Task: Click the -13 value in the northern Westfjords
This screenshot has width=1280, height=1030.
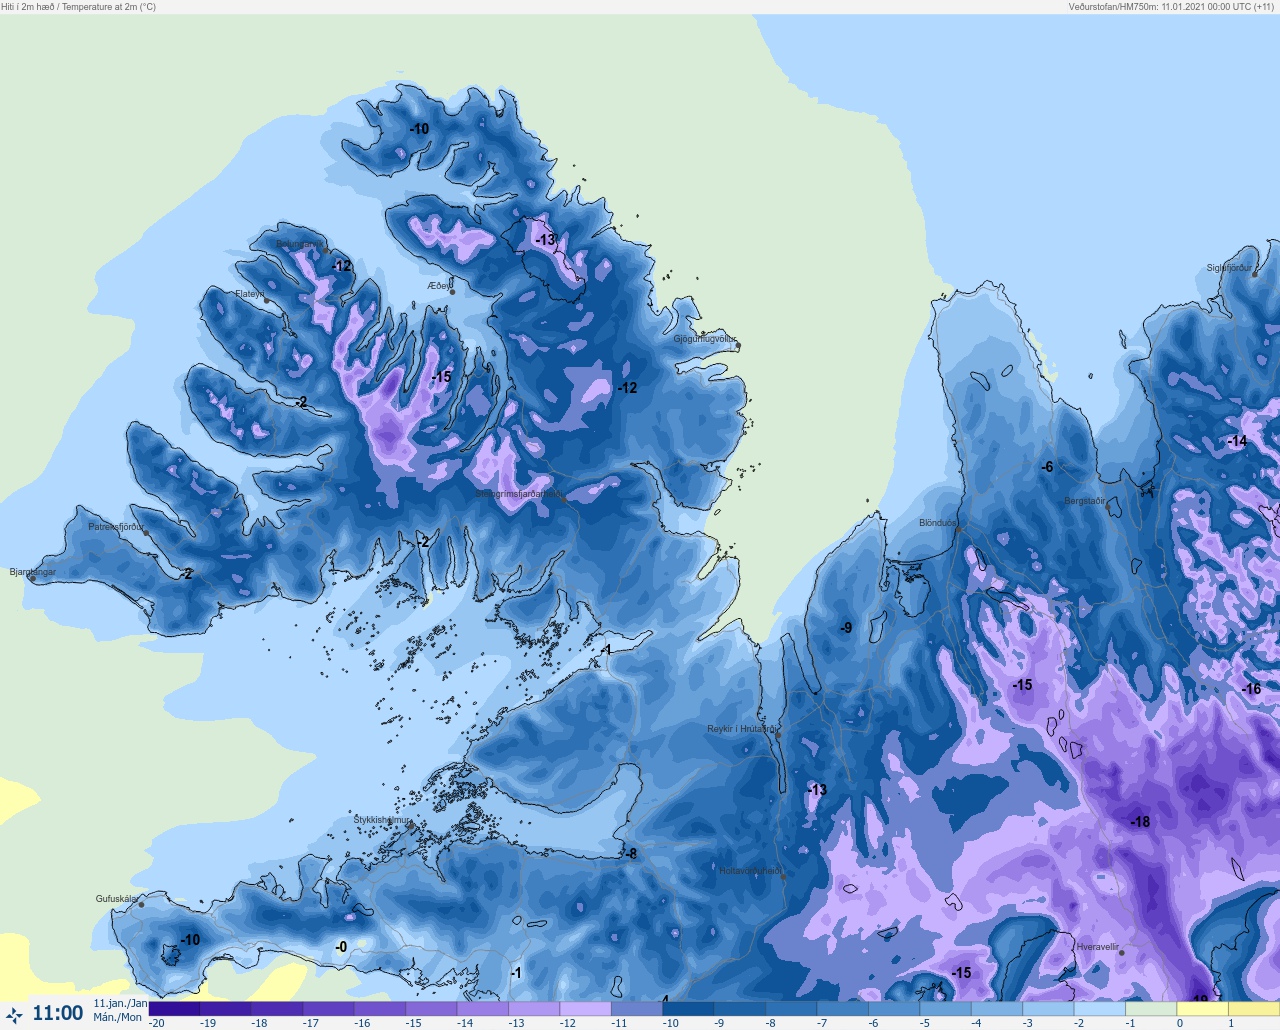Action: pyautogui.click(x=545, y=240)
